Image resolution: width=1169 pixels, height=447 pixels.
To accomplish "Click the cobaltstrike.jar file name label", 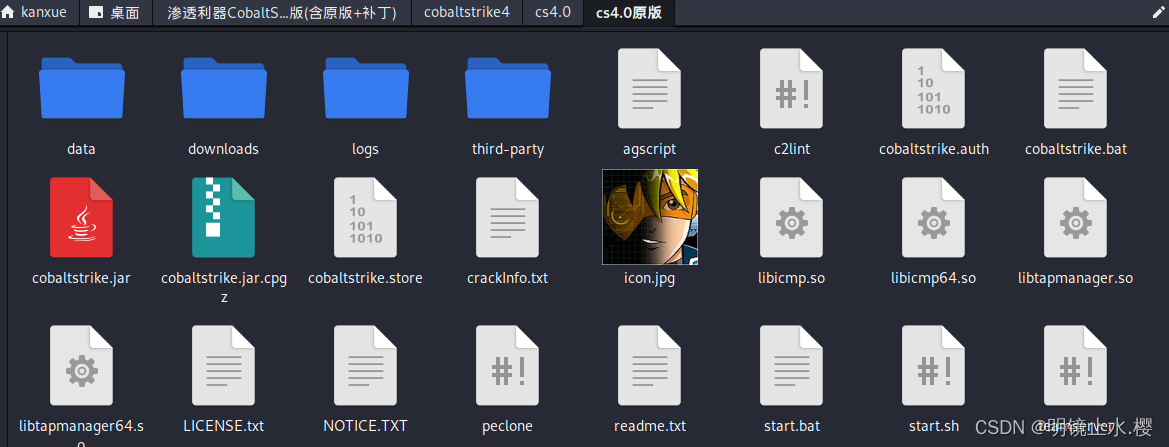I will click(81, 278).
